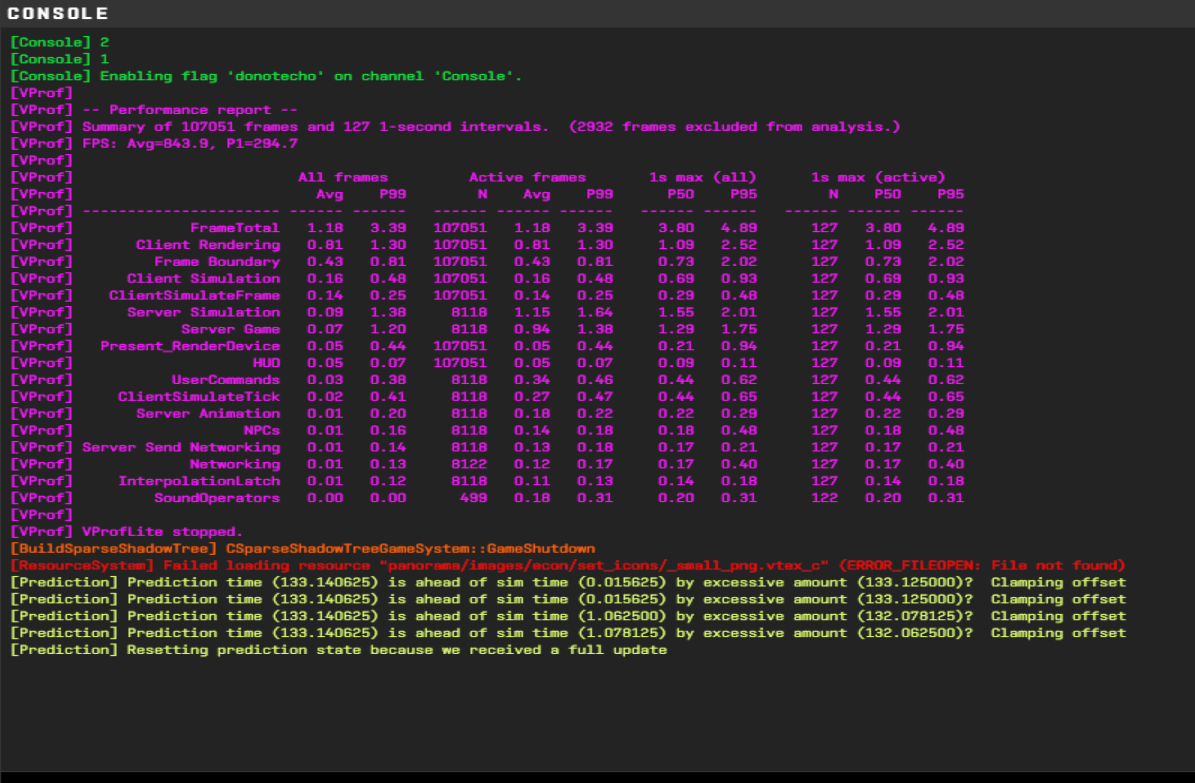Screen dimensions: 1195x783
Task: Click the "FPS: Avg=843.9, P1=294.7" line
Action: (154, 143)
